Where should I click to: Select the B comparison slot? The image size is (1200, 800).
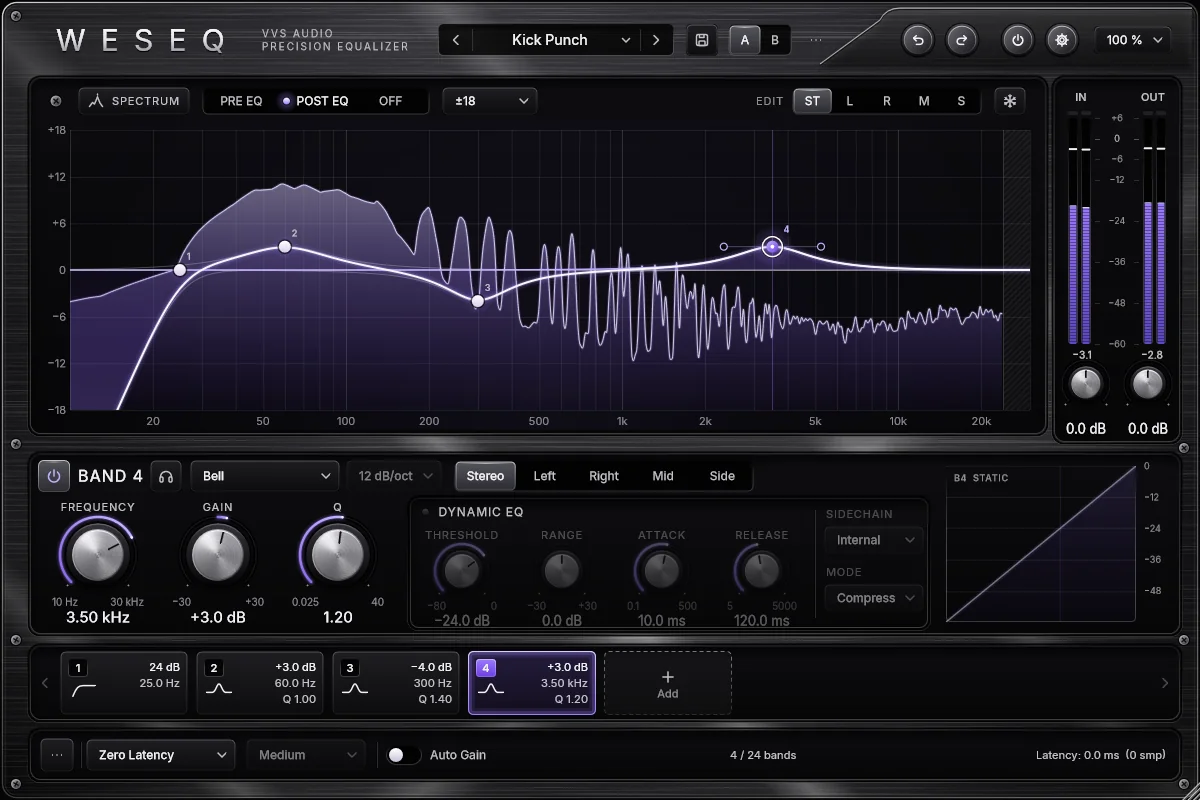point(775,40)
